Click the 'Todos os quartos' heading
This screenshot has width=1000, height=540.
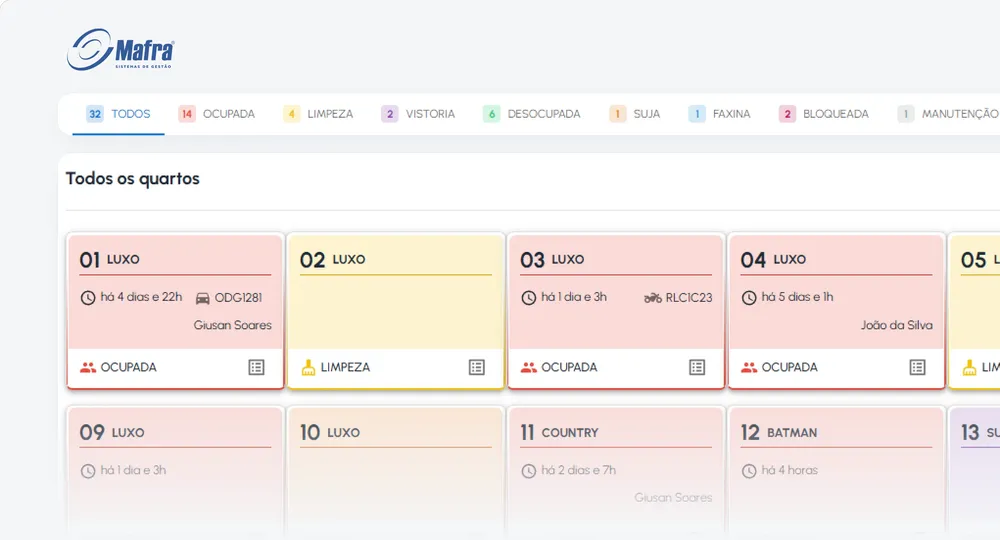133,179
